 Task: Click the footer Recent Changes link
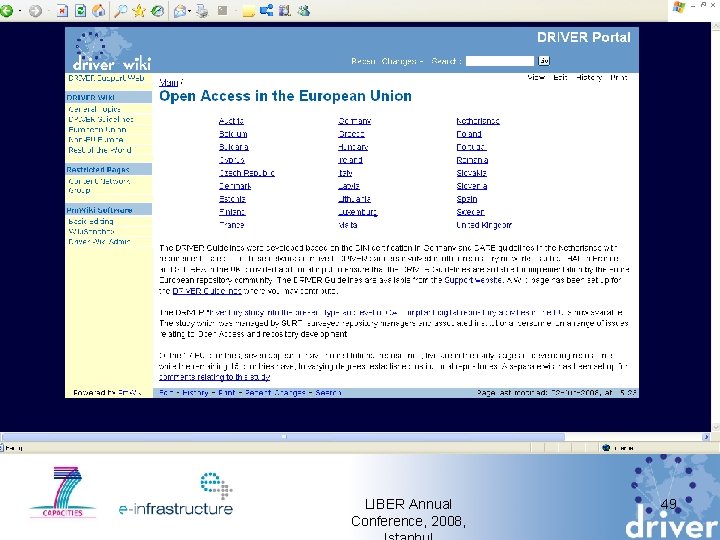point(275,393)
